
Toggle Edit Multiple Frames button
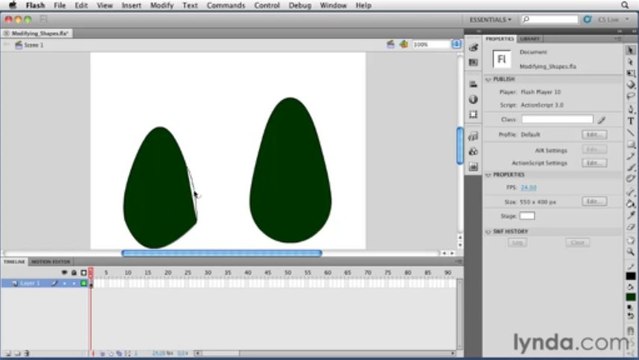128,353
